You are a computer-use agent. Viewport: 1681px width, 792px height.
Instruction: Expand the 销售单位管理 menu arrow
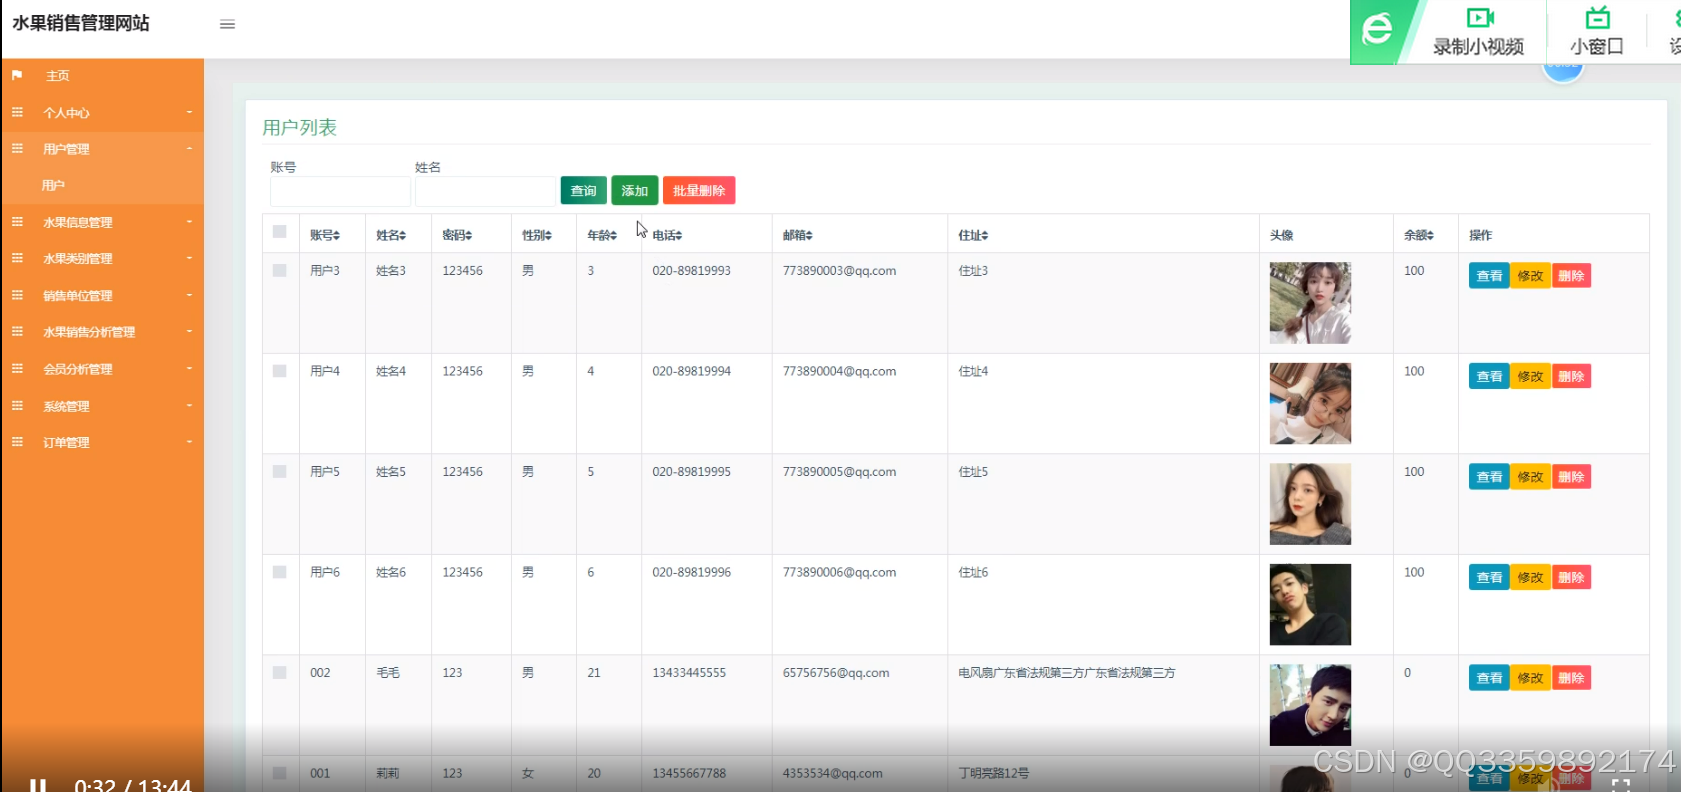point(189,295)
